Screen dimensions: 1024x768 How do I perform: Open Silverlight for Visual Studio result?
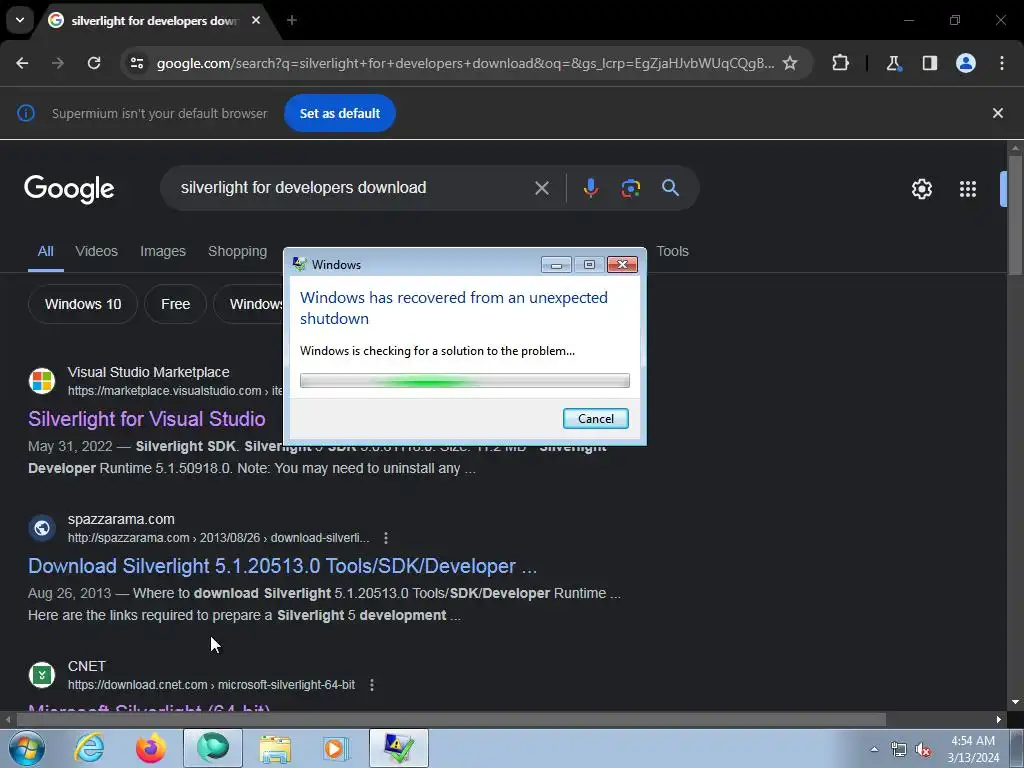pyautogui.click(x=147, y=419)
